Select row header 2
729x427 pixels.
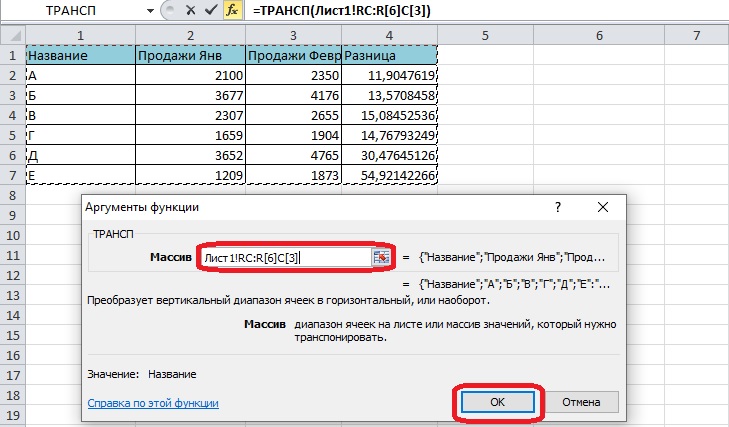pyautogui.click(x=13, y=75)
